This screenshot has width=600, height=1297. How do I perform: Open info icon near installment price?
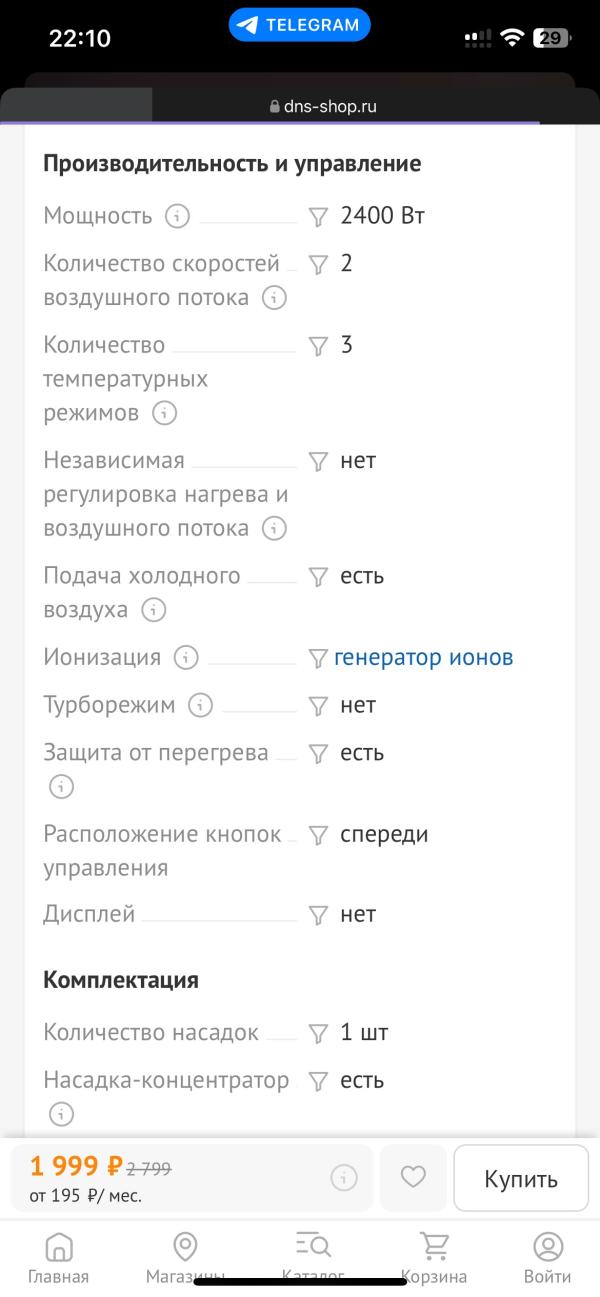(343, 1178)
